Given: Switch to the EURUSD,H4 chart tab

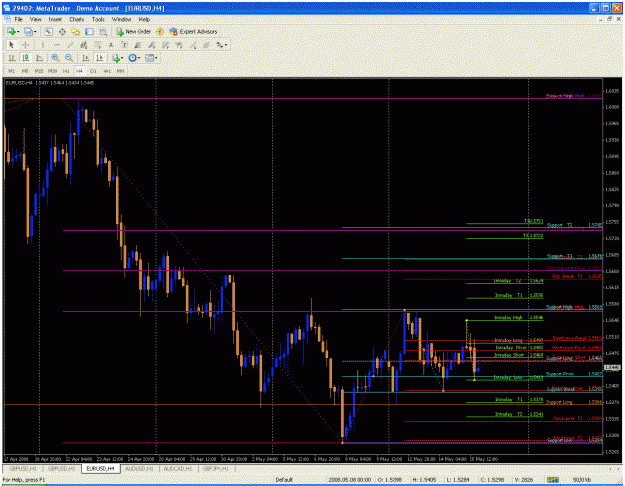Looking at the screenshot, I should tap(100, 468).
